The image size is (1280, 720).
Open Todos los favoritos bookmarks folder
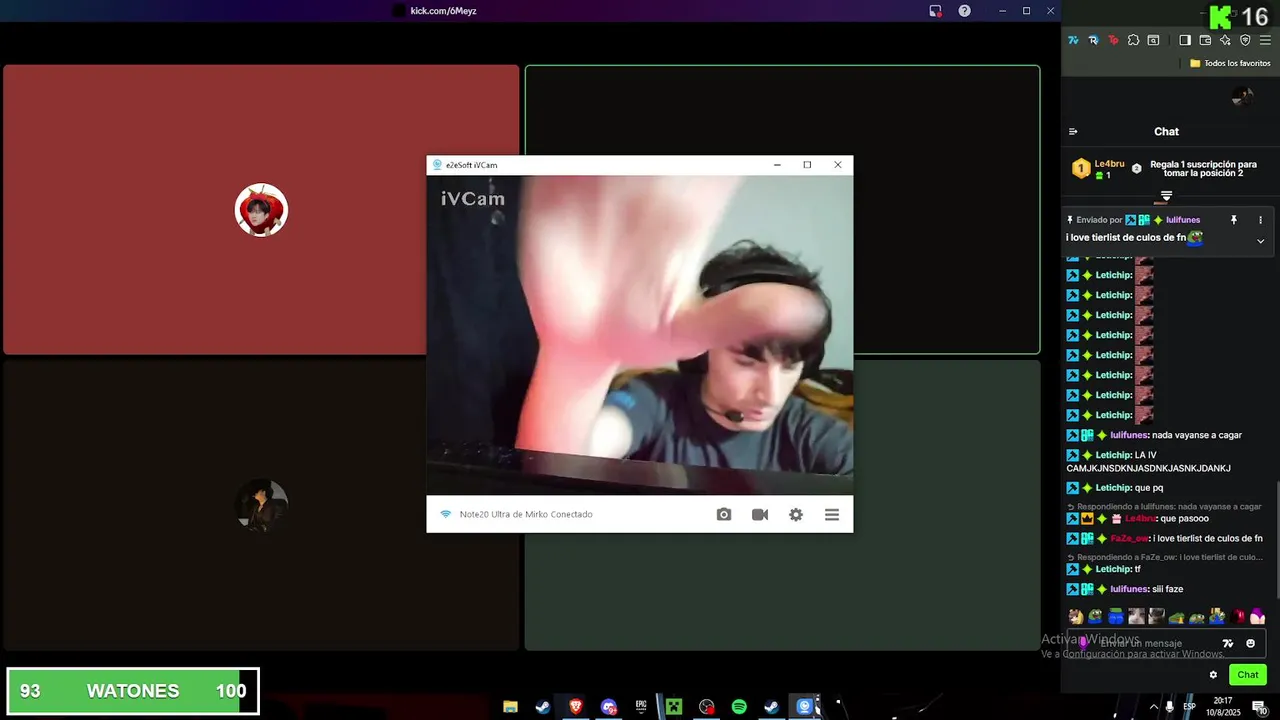coord(1230,63)
